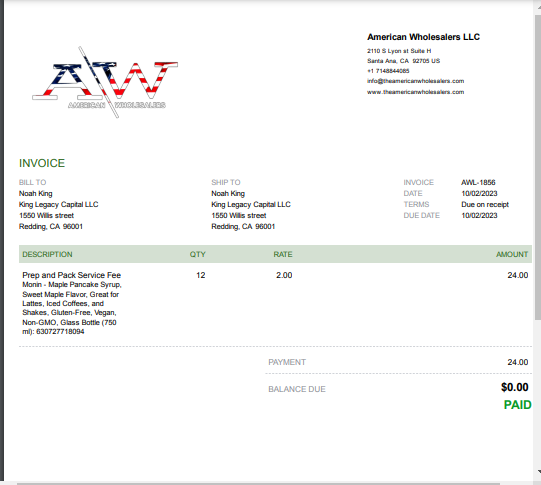The height and width of the screenshot is (485, 541).
Task: Click the DESCRIPTION column header
Action: pos(47,254)
